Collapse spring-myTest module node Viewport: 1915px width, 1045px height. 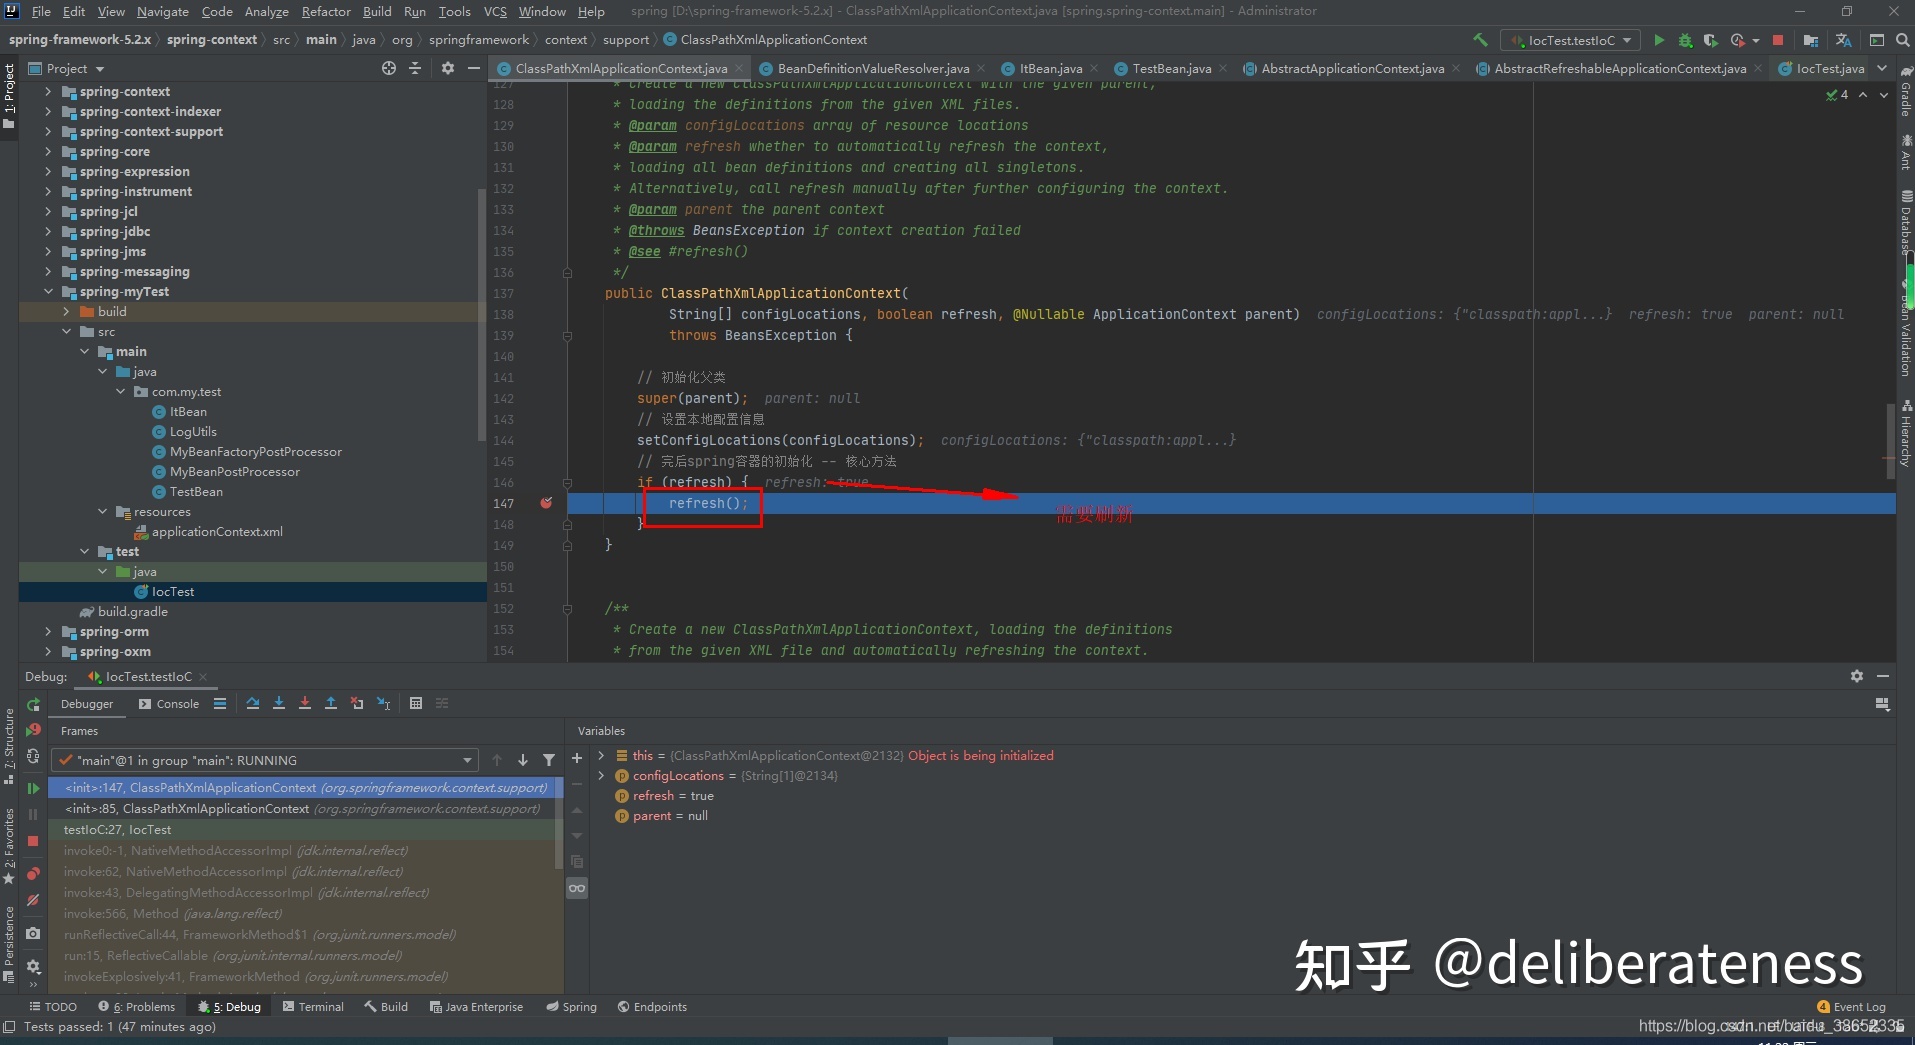[x=48, y=291]
